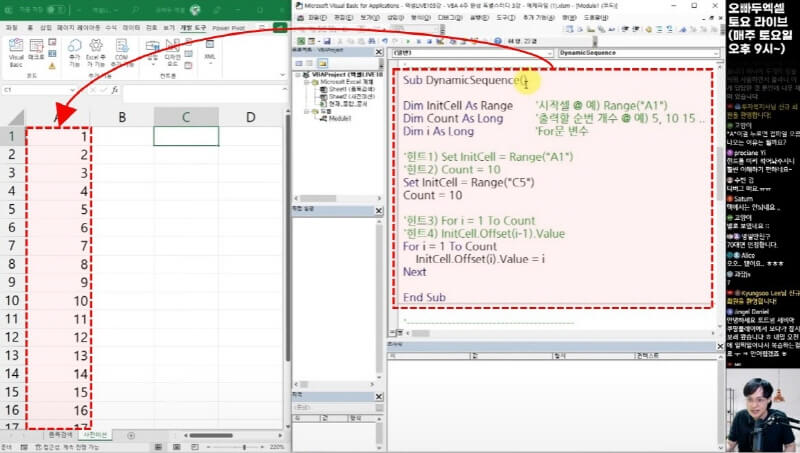Screen dimensions: 800x453
Task: Click View Code icon in Project explorer
Action: [x=299, y=63]
